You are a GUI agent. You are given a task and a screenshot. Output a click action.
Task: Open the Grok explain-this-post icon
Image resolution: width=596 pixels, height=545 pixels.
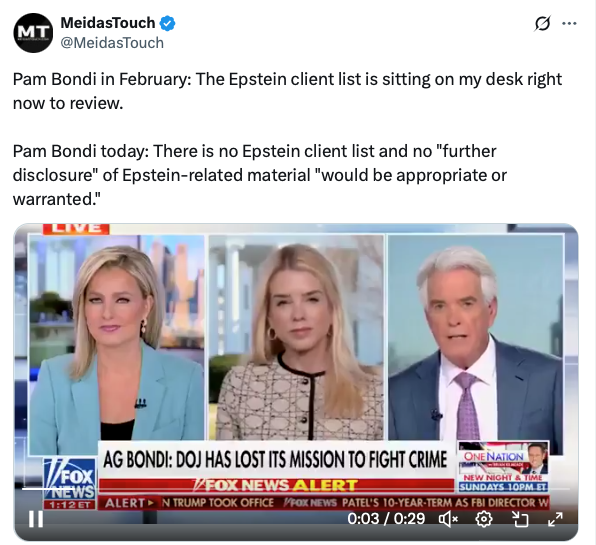542,24
